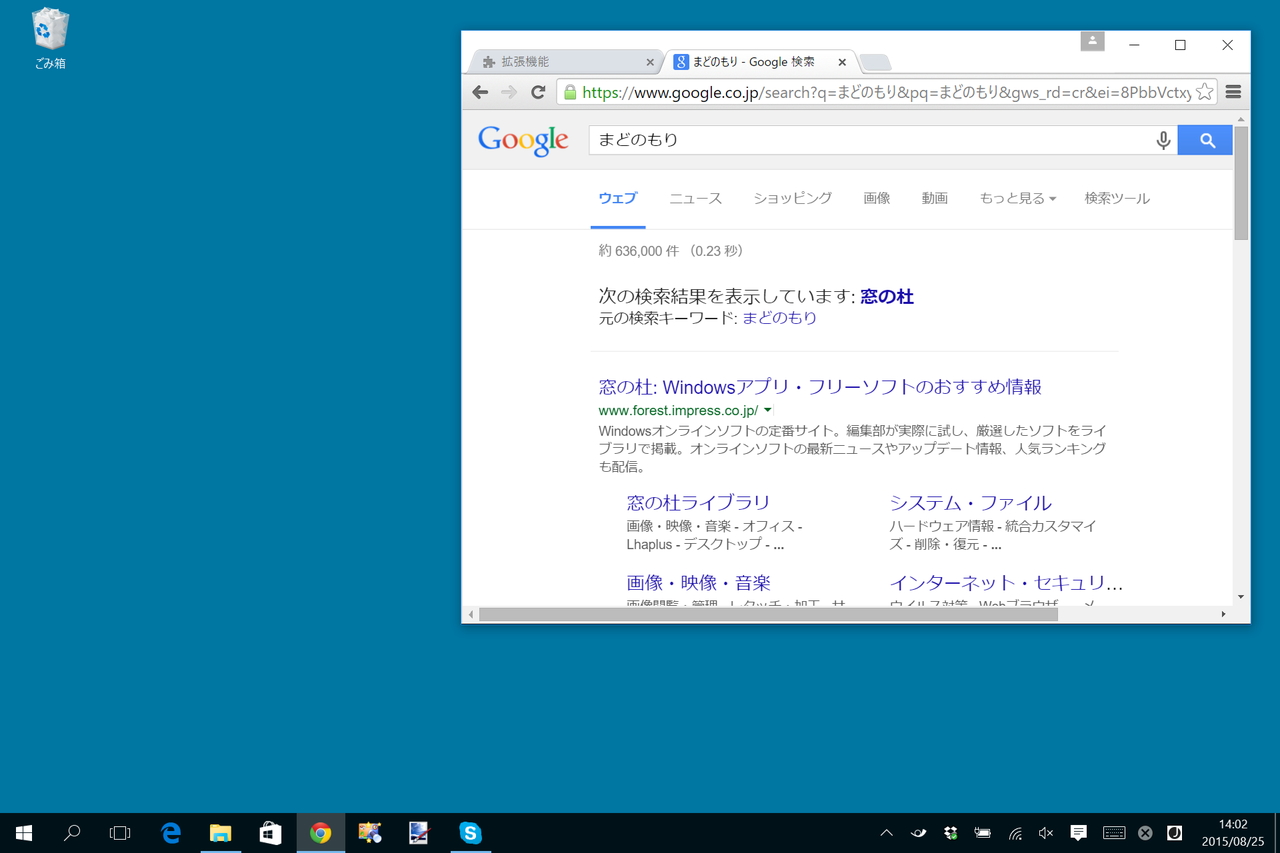Expand the もっと見る search dropdown
Screen dimensions: 1280x853
click(x=1016, y=198)
